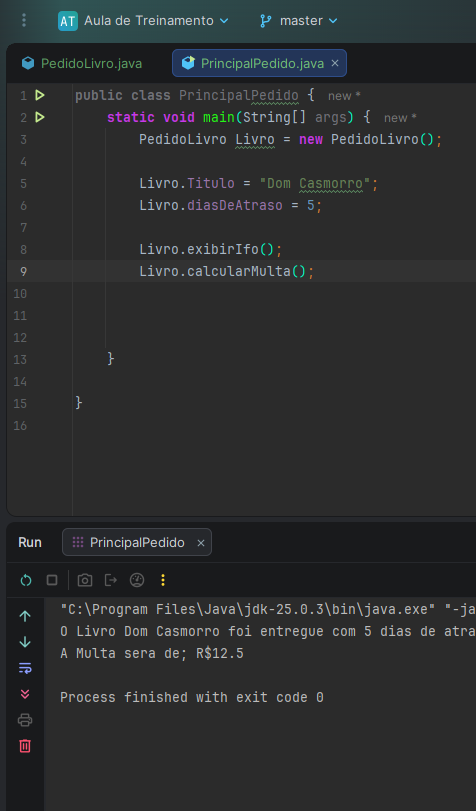The height and width of the screenshot is (811, 476).
Task: Toggle scroll to end of console
Action: point(25,694)
